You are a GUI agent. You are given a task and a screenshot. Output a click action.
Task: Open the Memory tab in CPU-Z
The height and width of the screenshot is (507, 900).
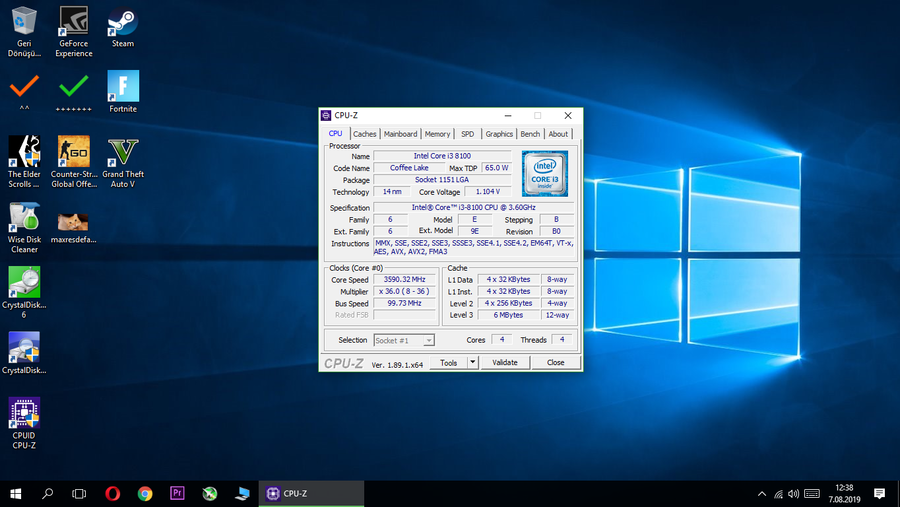(x=437, y=134)
